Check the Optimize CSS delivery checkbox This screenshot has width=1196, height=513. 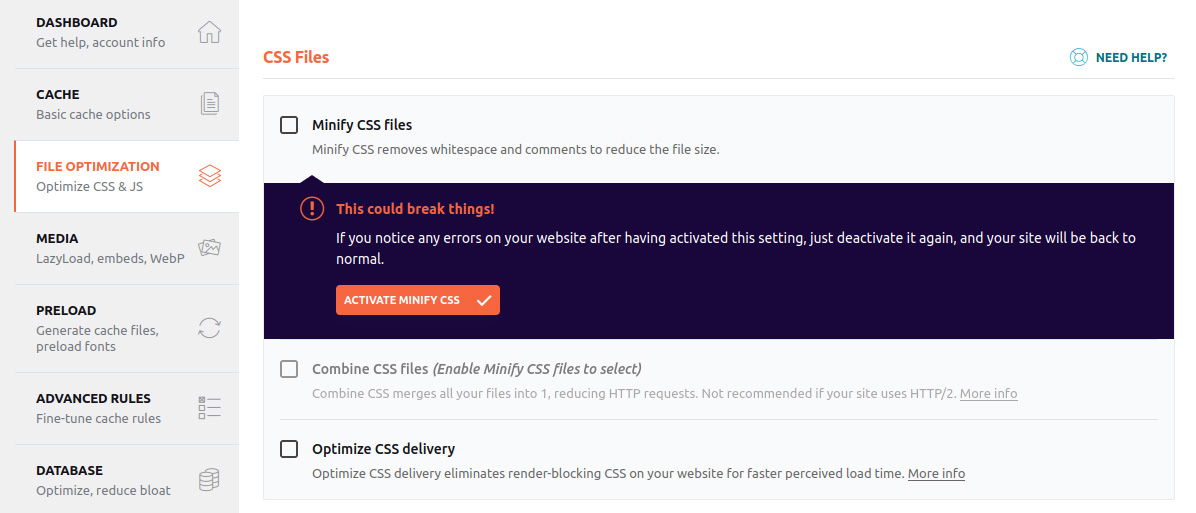[289, 449]
